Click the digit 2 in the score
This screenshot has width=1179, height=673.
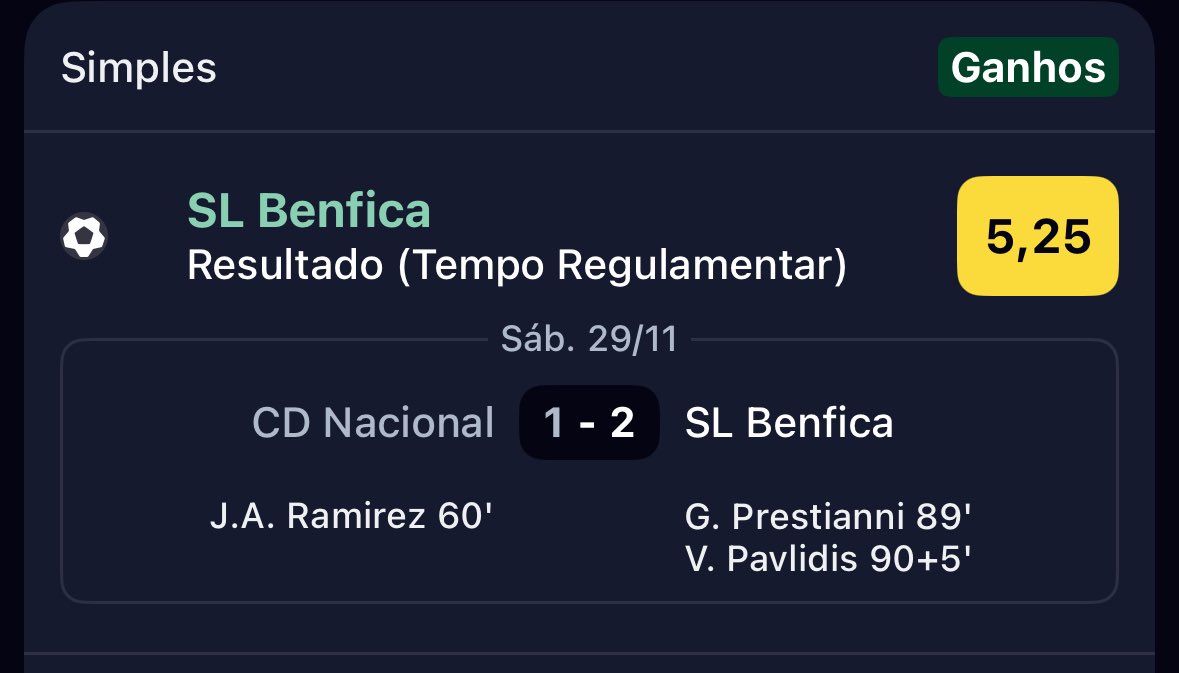623,423
